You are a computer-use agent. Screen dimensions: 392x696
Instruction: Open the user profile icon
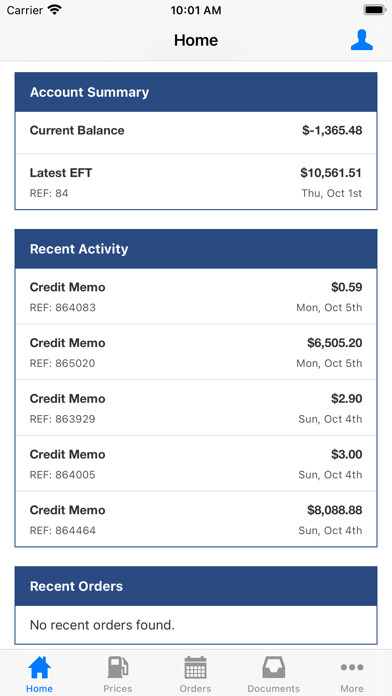[x=361, y=40]
